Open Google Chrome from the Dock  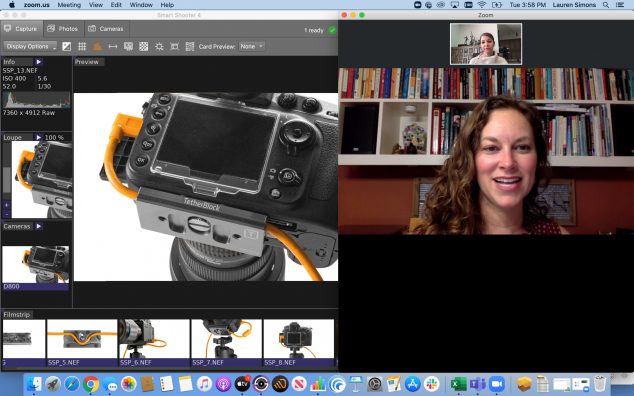[91, 383]
